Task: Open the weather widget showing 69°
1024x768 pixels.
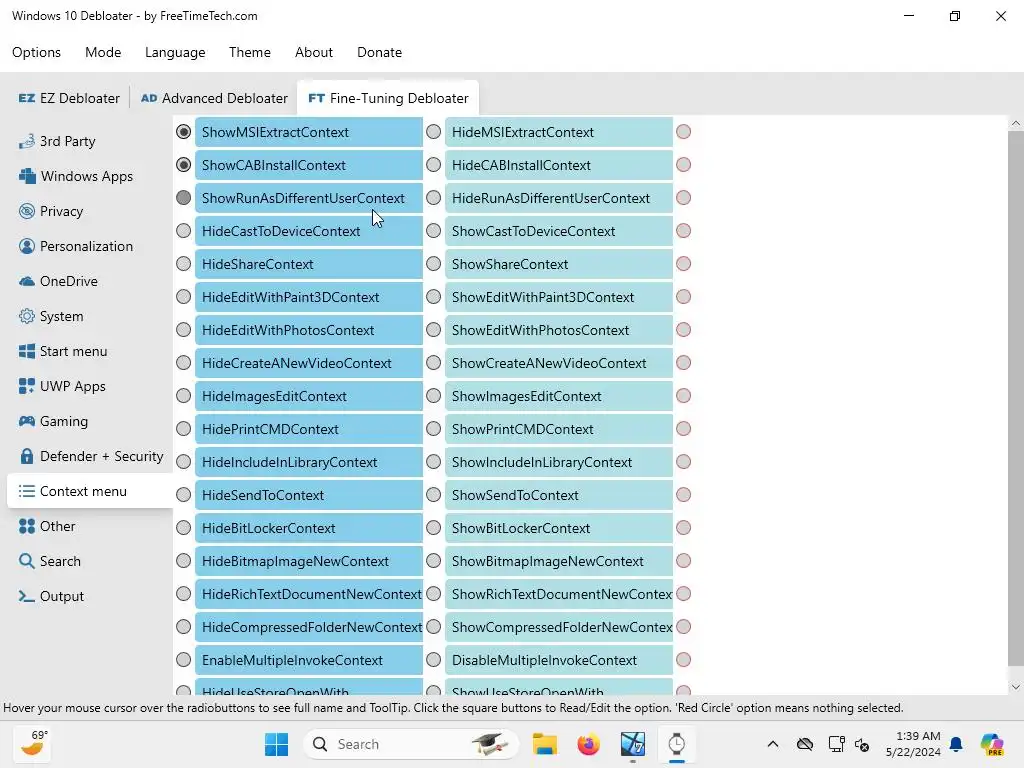Action: click(x=33, y=744)
